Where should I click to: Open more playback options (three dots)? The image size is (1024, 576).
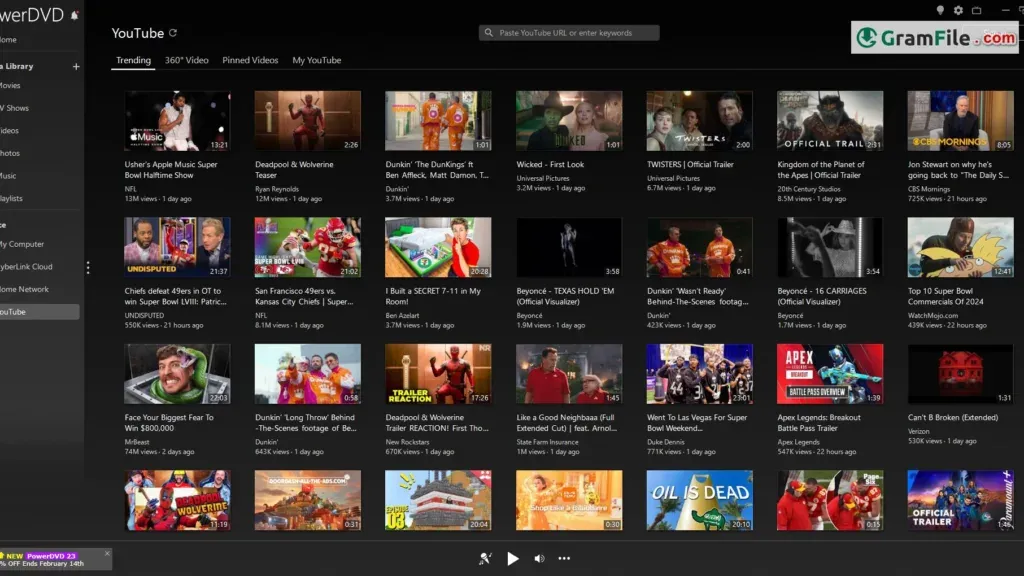point(564,558)
